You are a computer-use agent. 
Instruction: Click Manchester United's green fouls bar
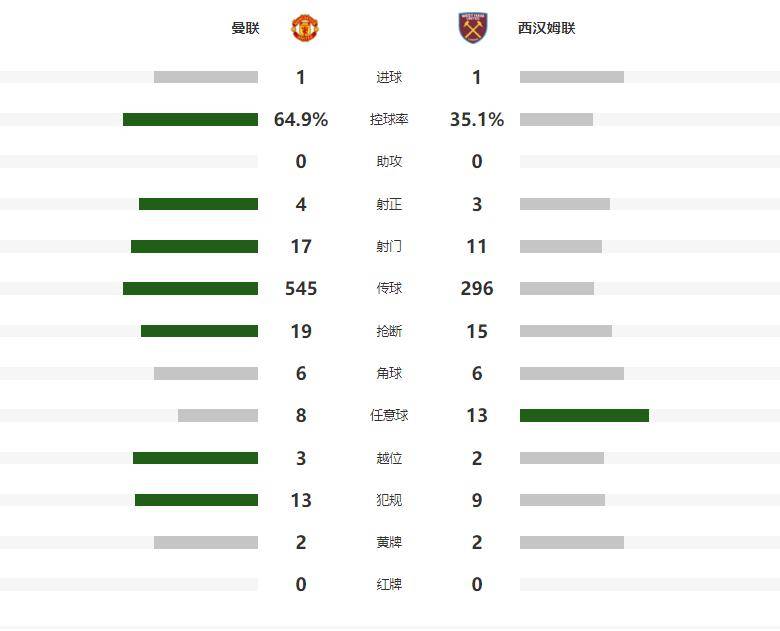(196, 500)
